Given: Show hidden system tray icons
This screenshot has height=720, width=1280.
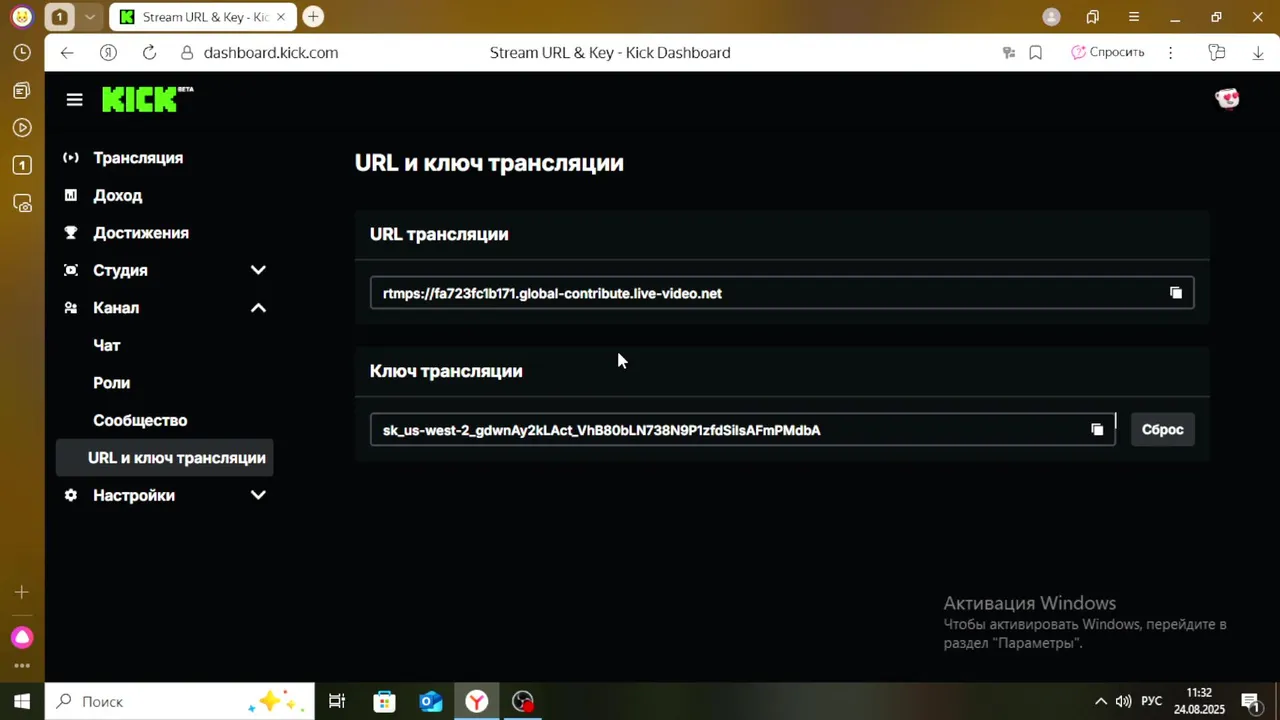Looking at the screenshot, I should [1101, 701].
